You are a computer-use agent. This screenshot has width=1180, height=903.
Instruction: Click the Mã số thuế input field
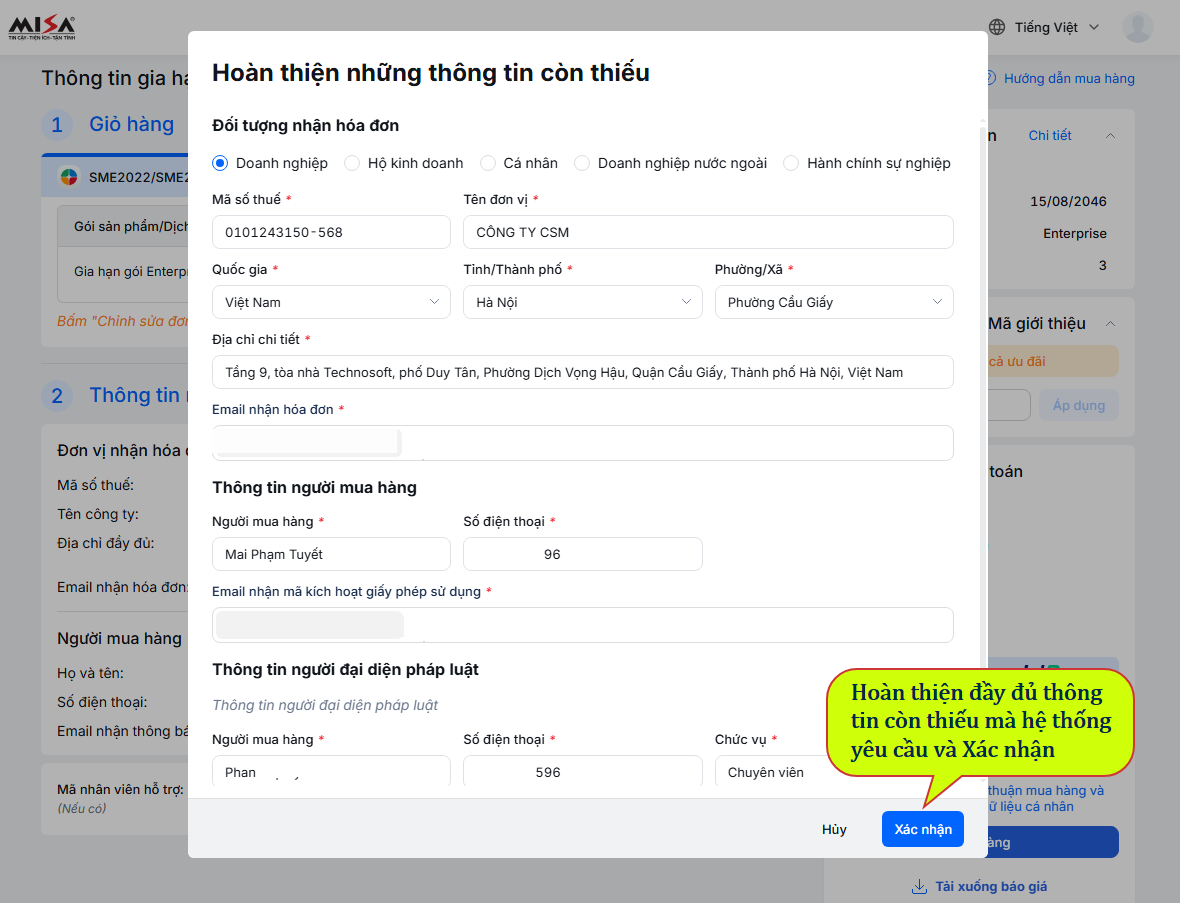[x=331, y=232]
